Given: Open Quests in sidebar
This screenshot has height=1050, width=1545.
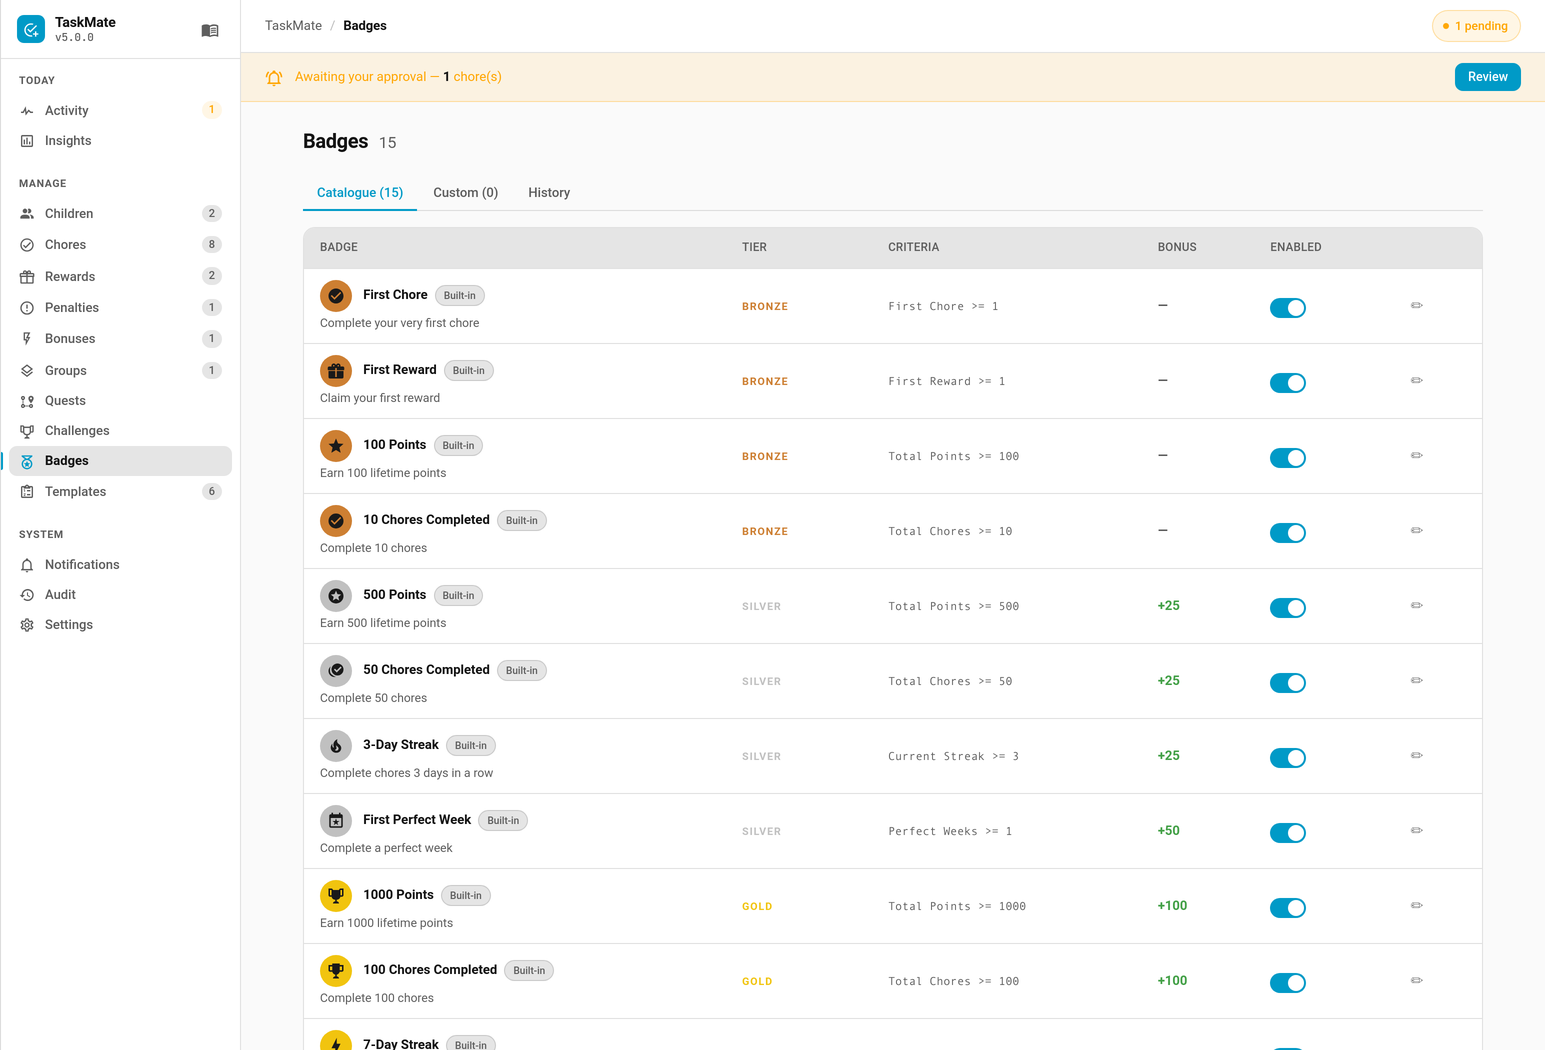Looking at the screenshot, I should coord(120,401).
